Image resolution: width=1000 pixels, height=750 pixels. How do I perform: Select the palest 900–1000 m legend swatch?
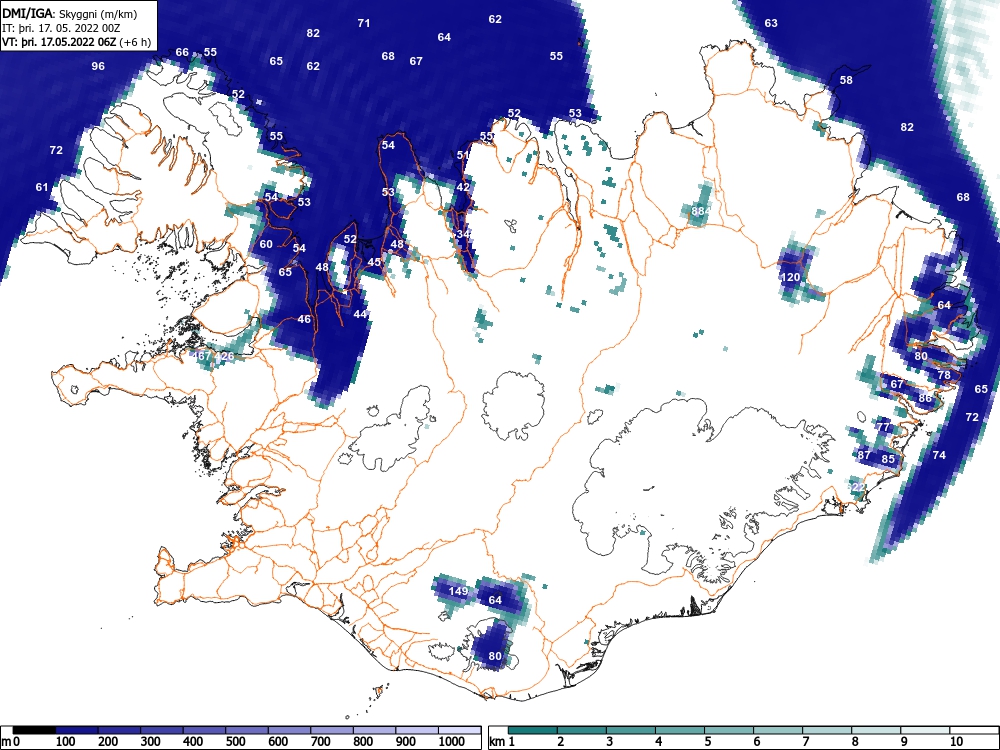pos(417,730)
